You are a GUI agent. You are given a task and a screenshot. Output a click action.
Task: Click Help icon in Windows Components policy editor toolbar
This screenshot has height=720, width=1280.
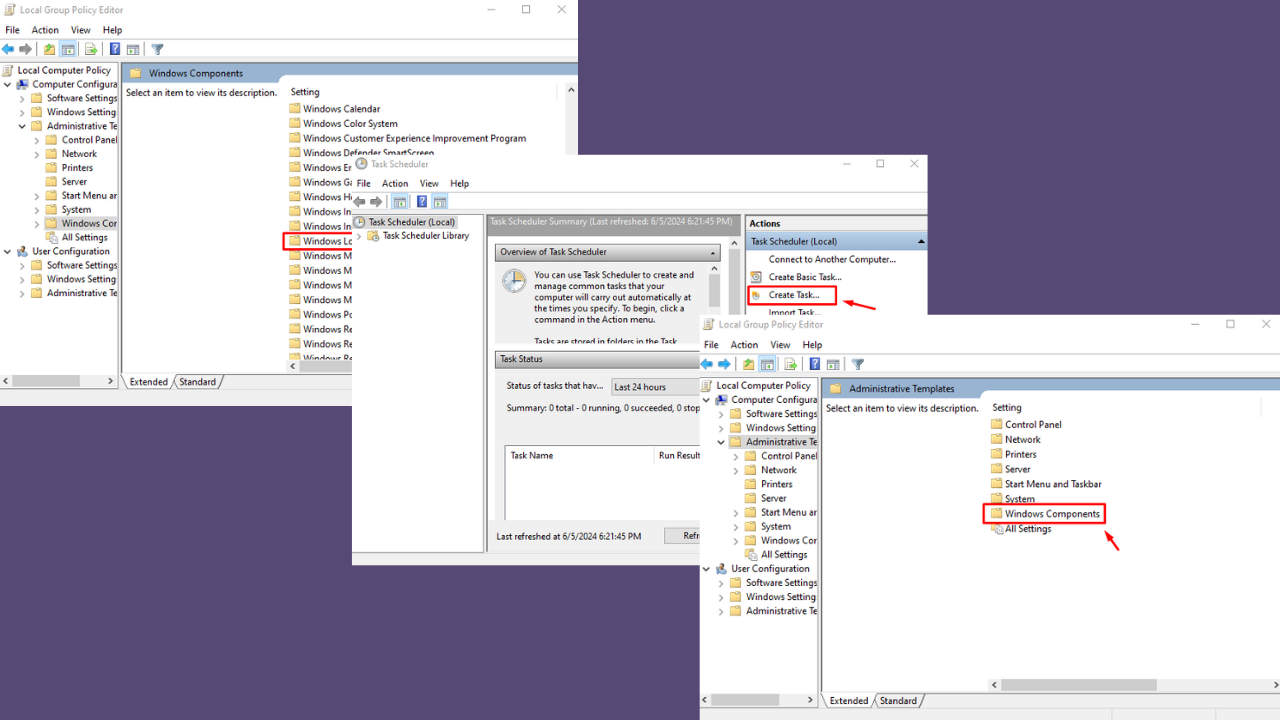115,49
